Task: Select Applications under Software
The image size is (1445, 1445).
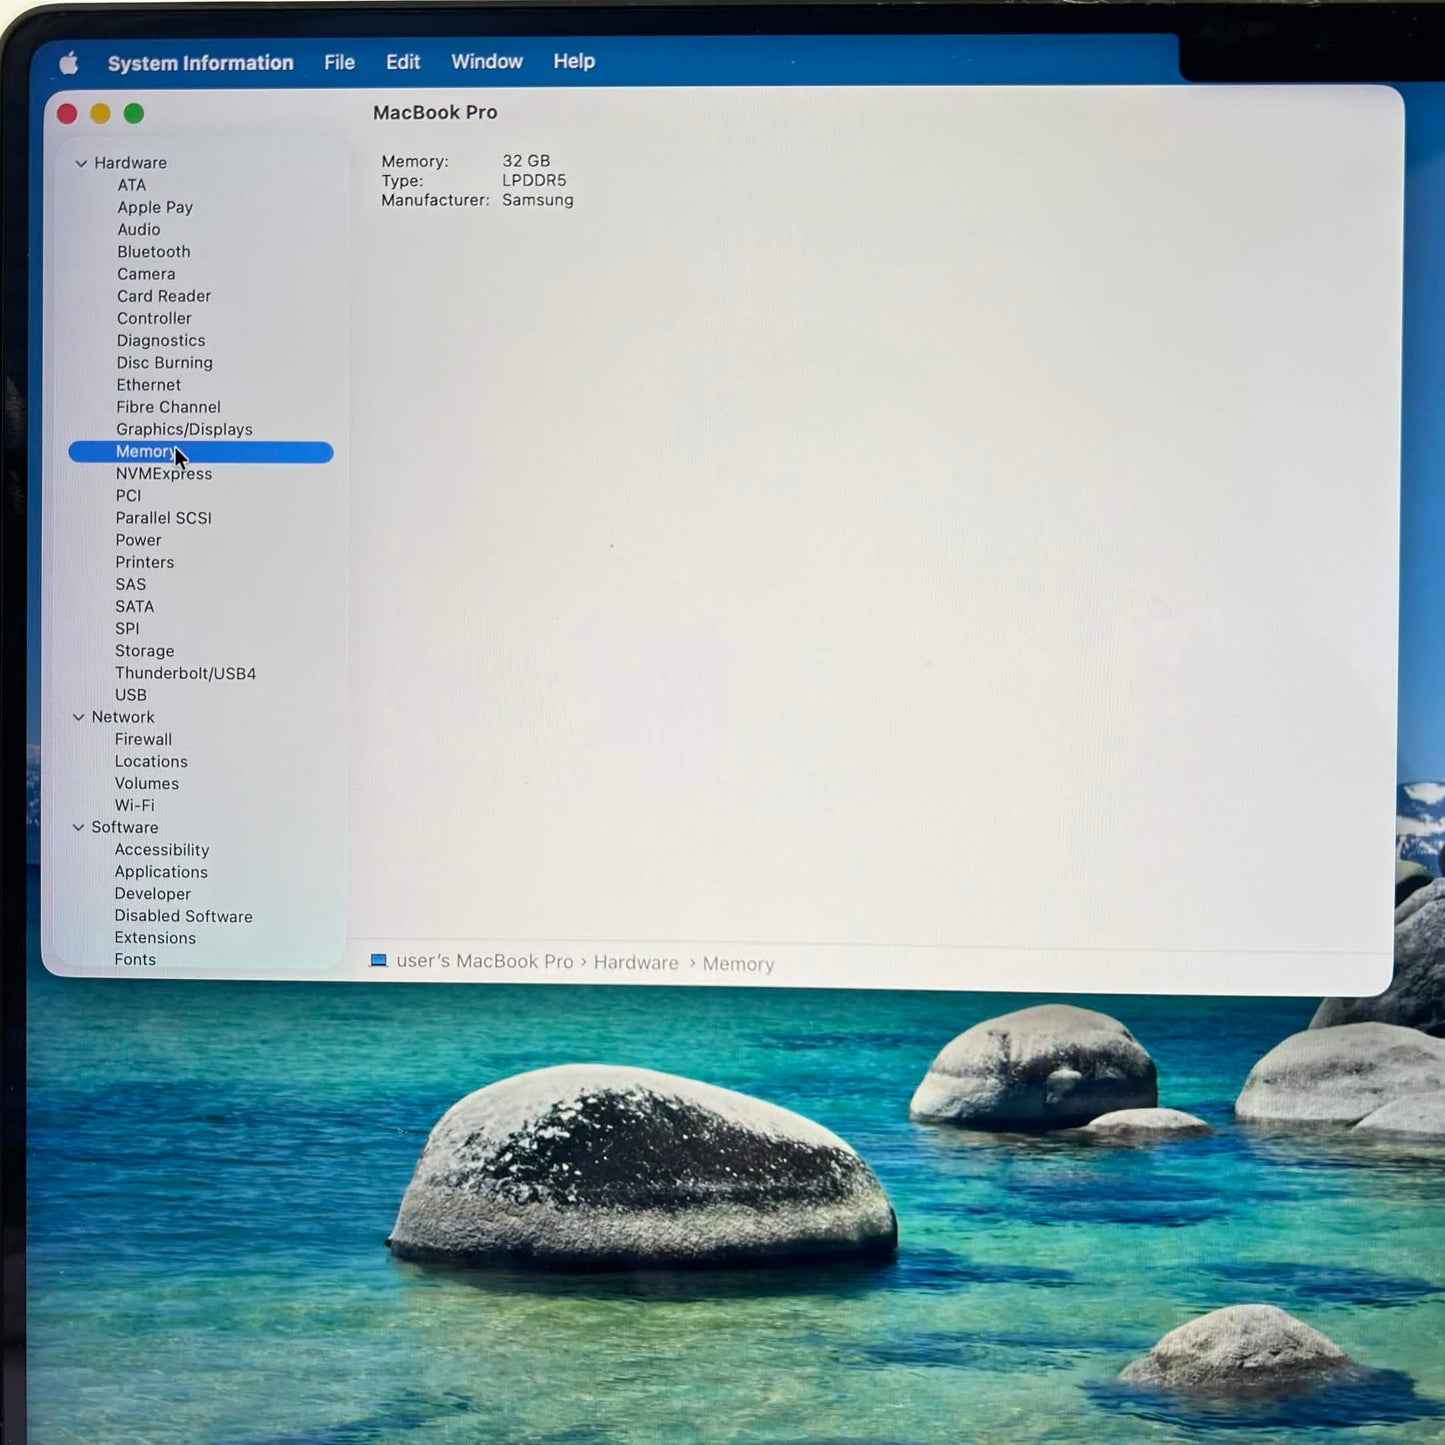Action: [x=161, y=872]
